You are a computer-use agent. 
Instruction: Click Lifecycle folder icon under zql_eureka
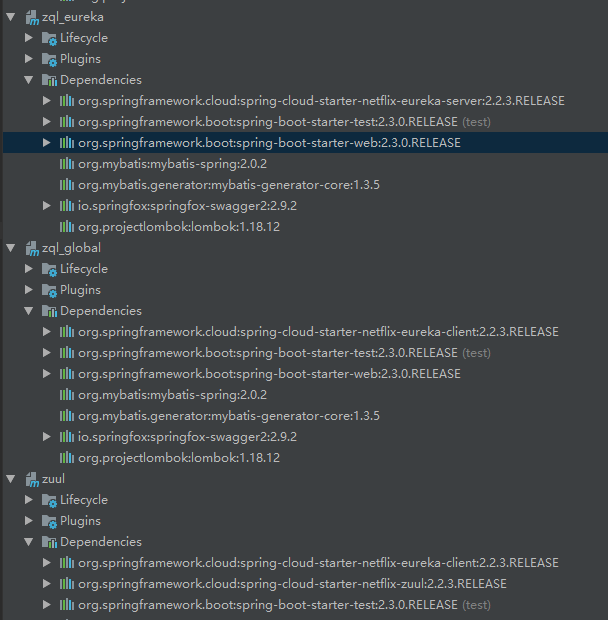click(49, 38)
